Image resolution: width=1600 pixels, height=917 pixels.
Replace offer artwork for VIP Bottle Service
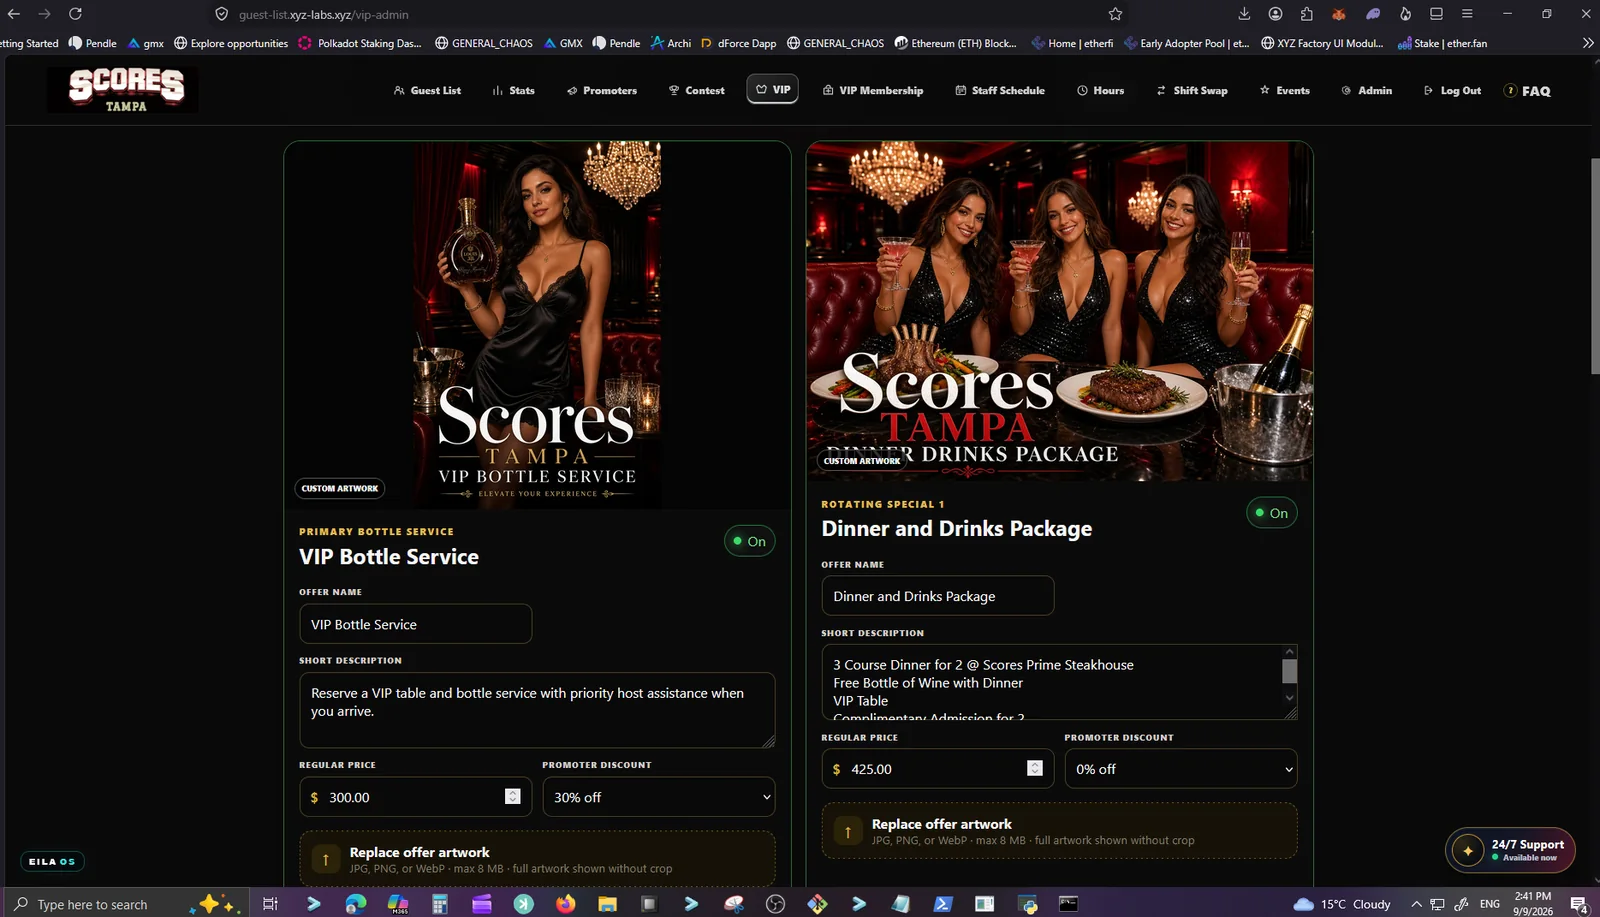point(537,859)
